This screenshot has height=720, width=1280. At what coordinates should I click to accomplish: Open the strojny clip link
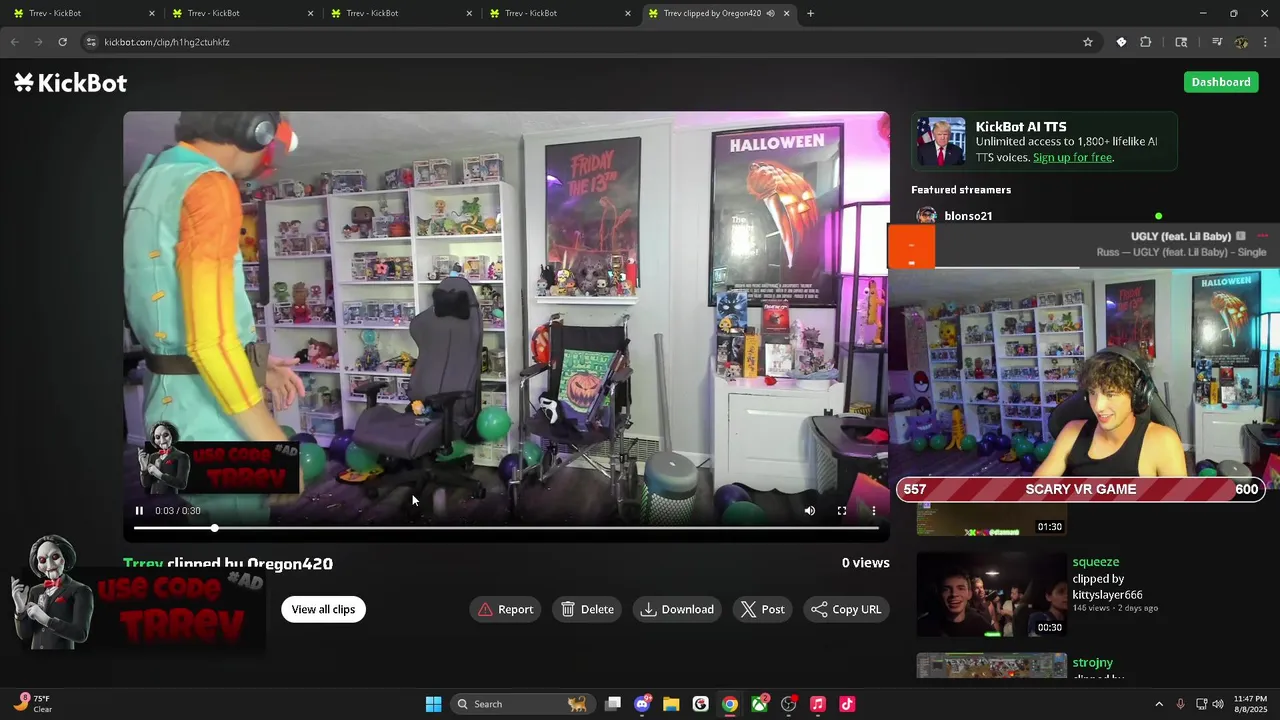coord(1092,663)
